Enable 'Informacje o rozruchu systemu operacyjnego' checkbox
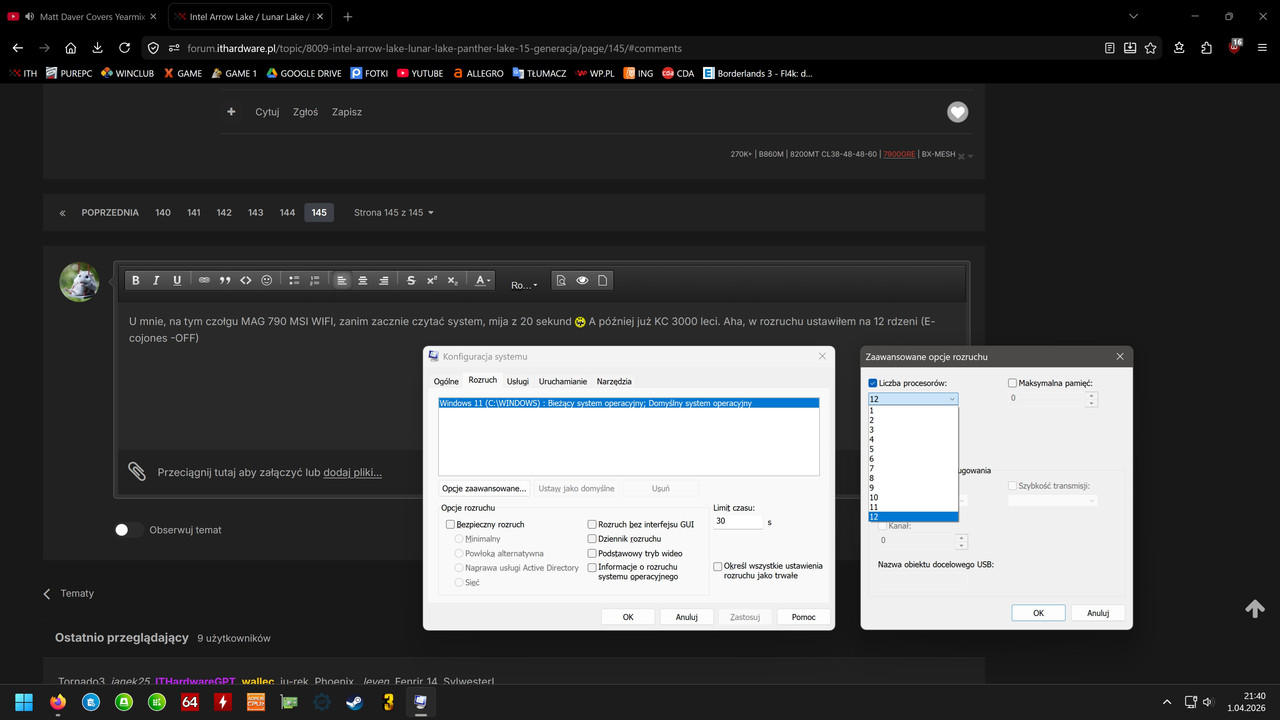The image size is (1280, 720). pyautogui.click(x=592, y=567)
